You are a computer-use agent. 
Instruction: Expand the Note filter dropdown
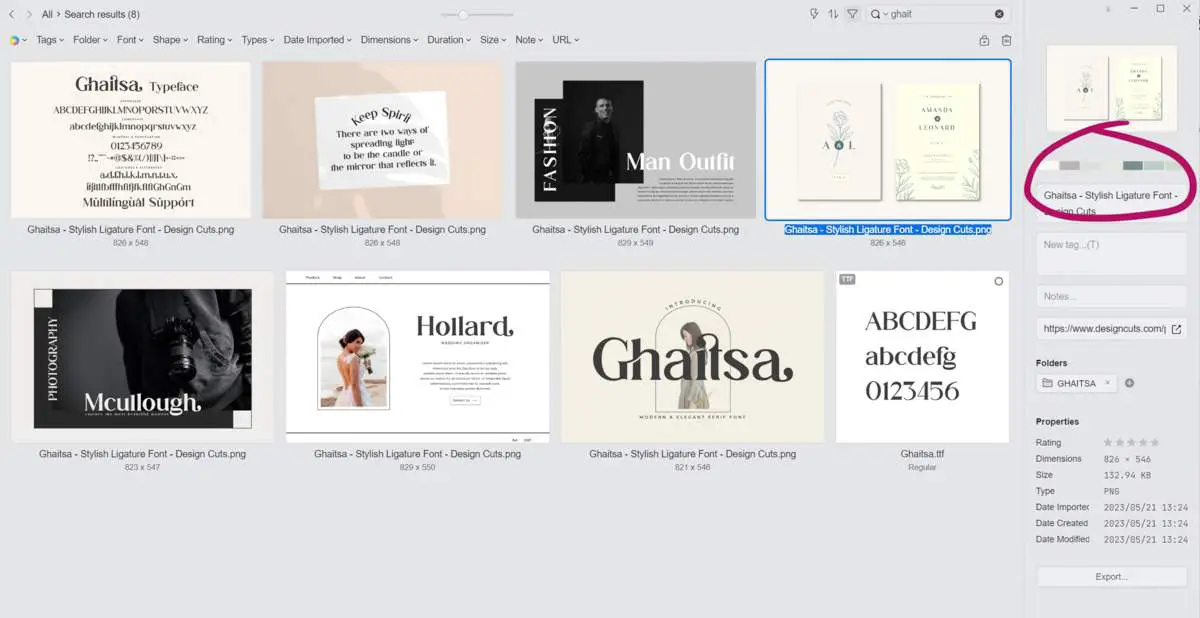tap(529, 40)
